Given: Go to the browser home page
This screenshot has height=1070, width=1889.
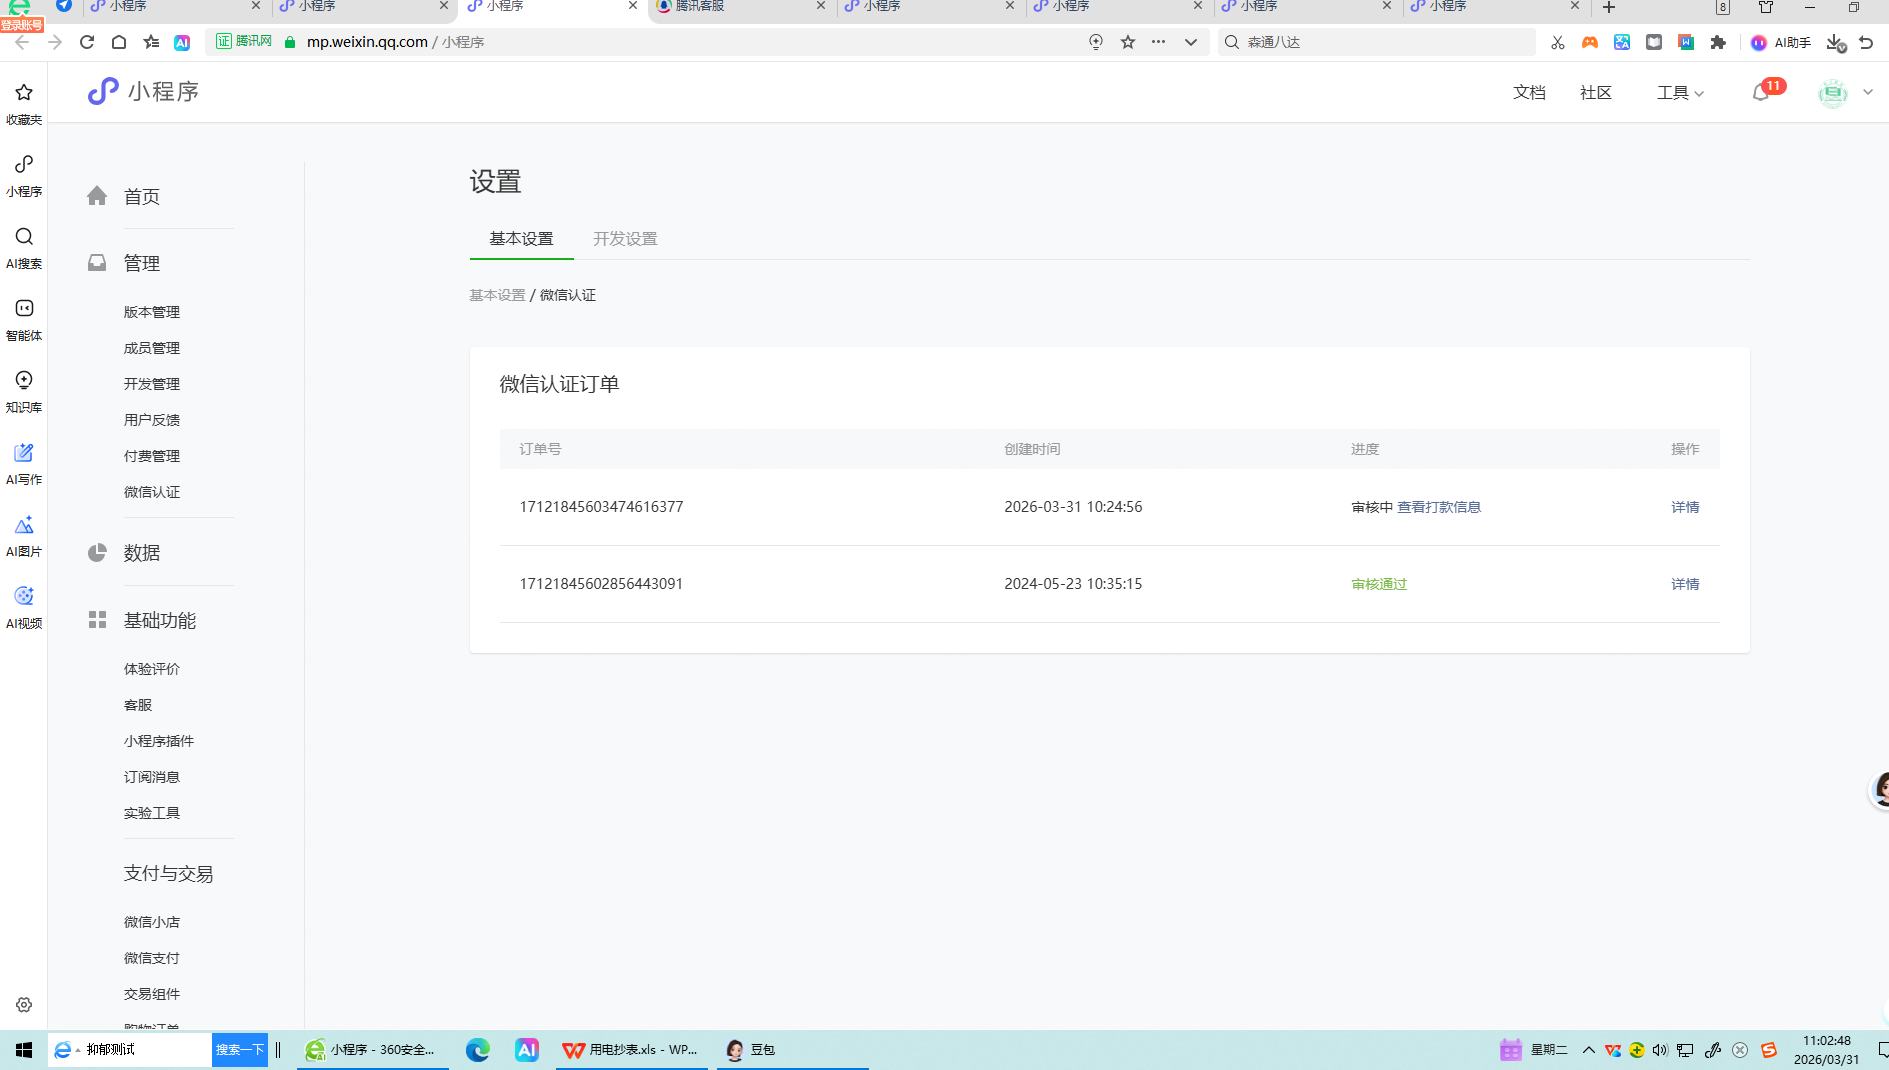Looking at the screenshot, I should 119,42.
